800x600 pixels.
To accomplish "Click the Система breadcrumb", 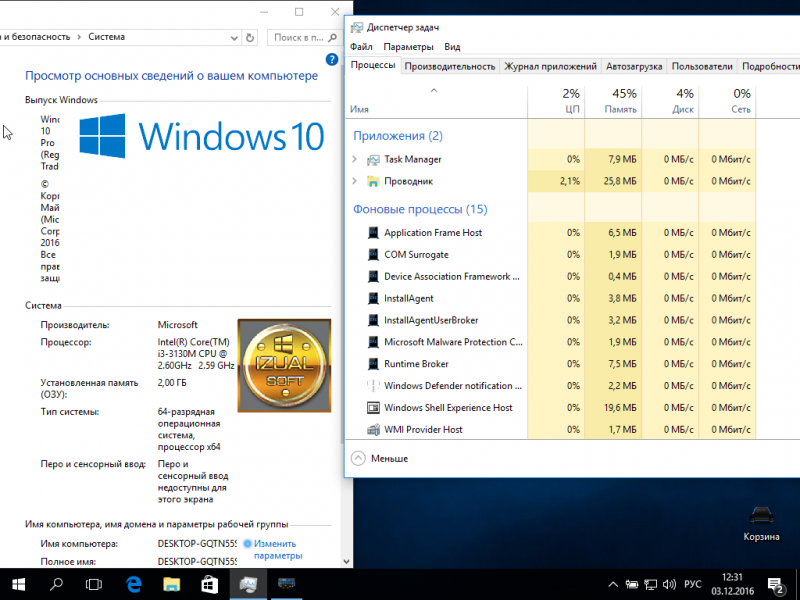I will (x=106, y=37).
